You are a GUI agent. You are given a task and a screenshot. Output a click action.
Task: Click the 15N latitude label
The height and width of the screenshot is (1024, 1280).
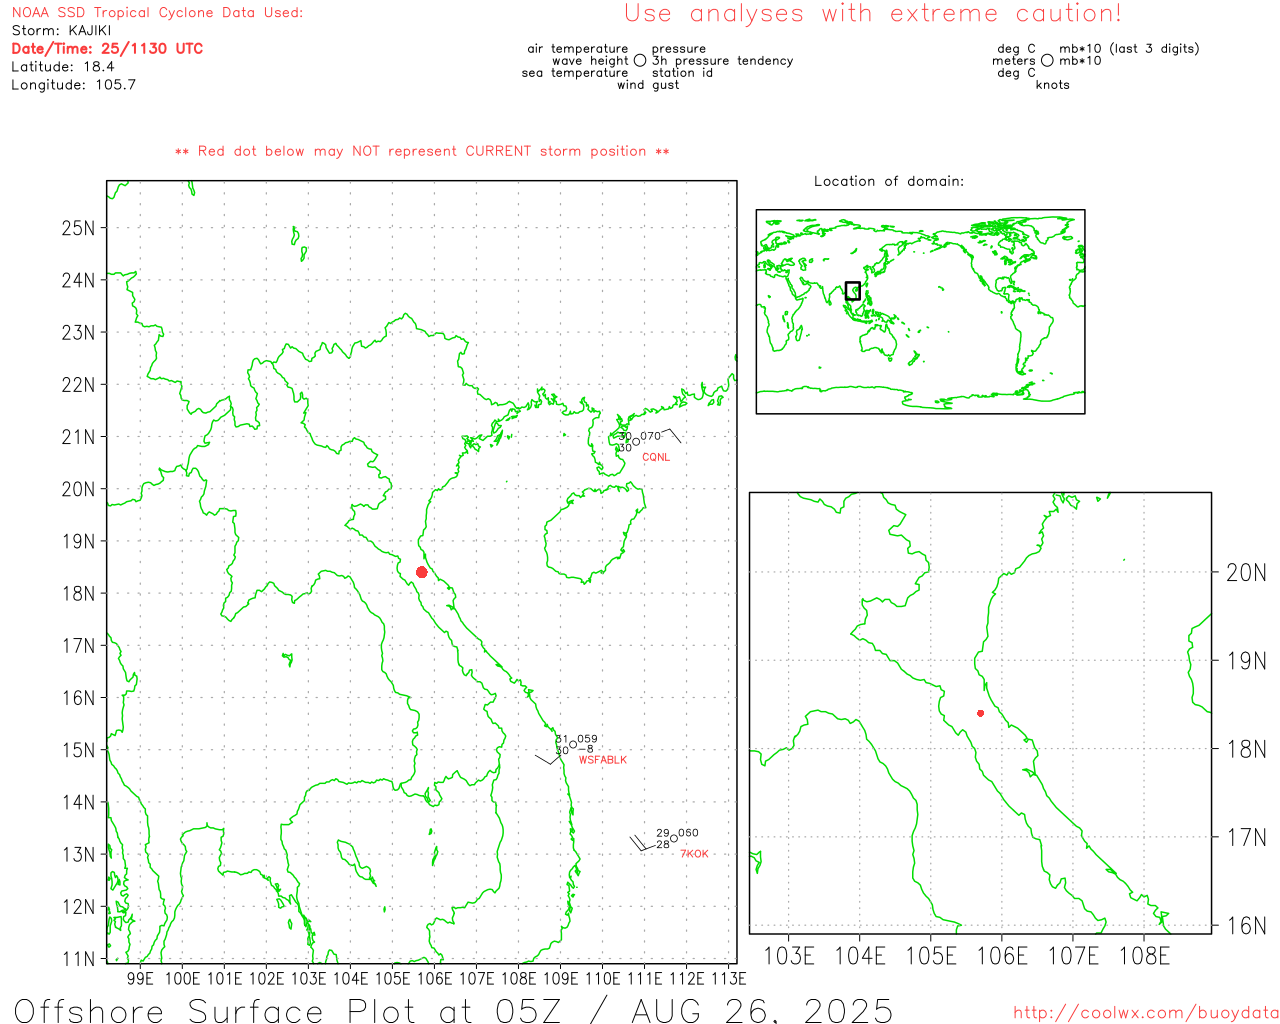tap(79, 750)
